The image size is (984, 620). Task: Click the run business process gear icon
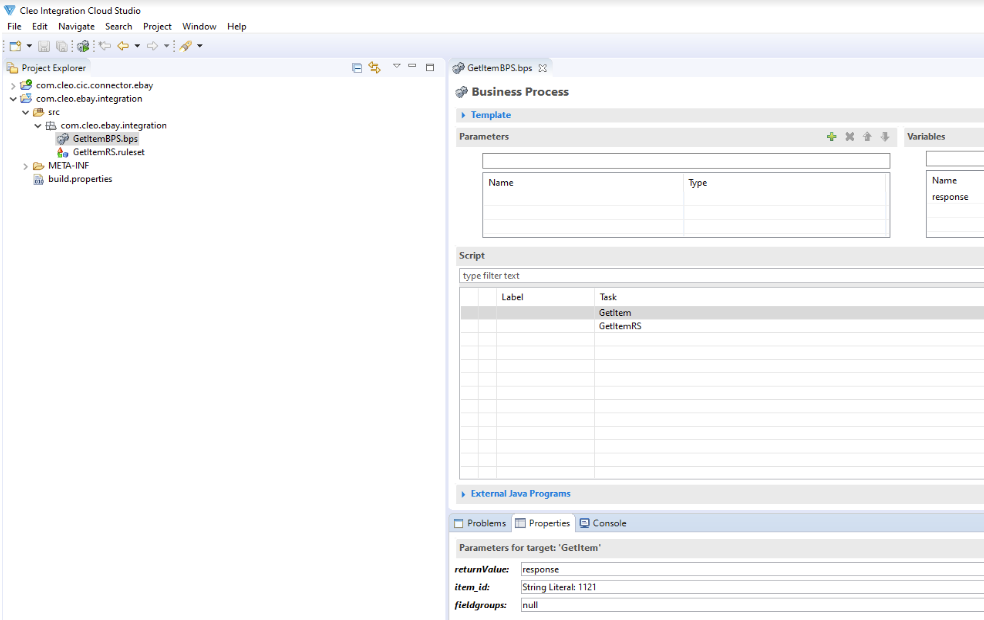tap(83, 46)
